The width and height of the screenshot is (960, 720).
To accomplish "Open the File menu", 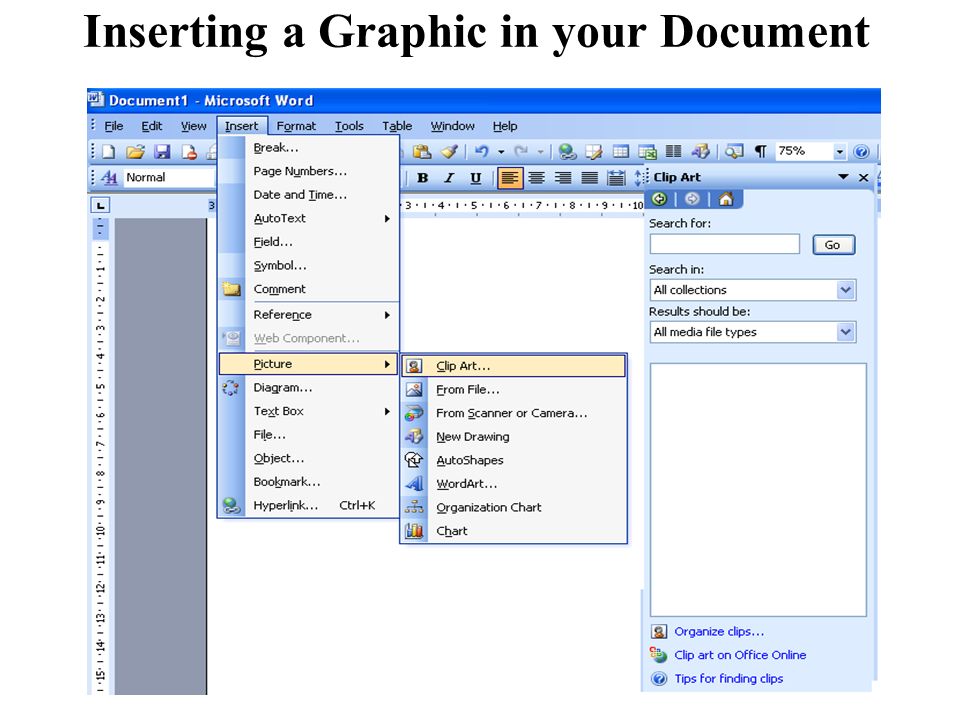I will pos(113,126).
